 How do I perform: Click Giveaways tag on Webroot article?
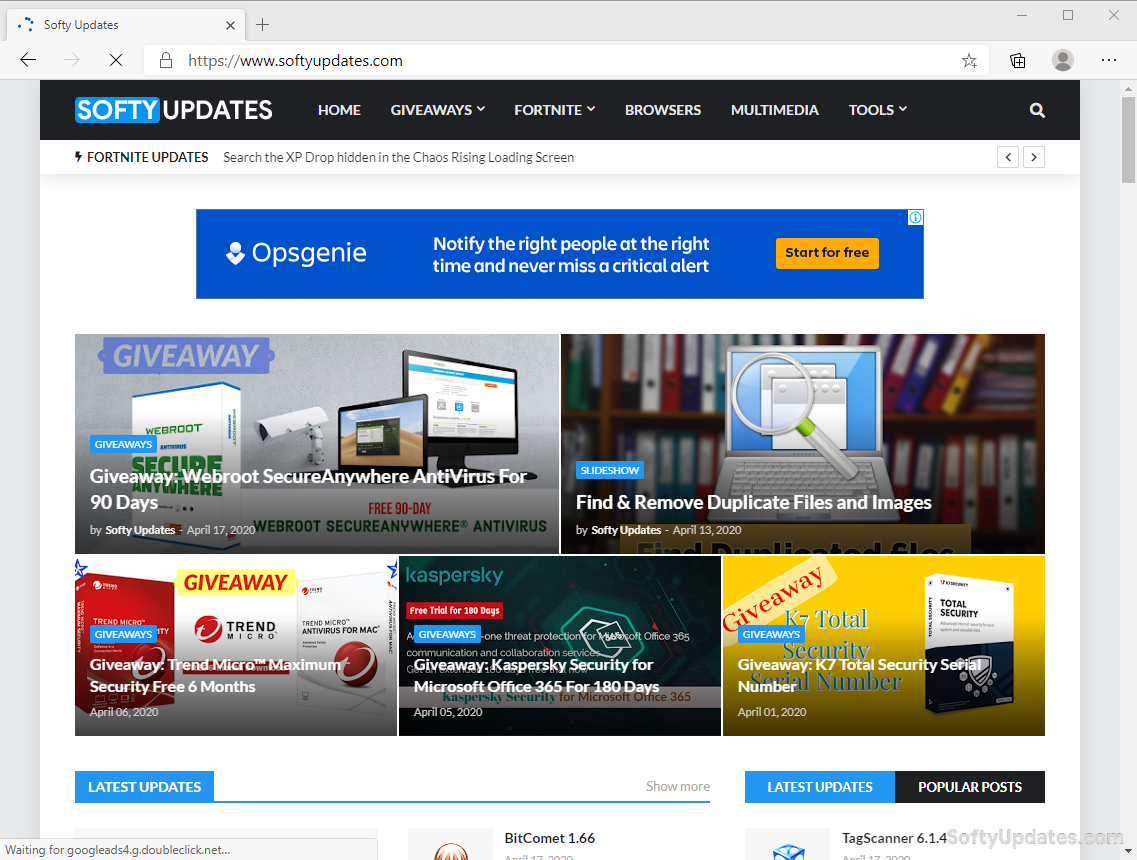point(123,444)
